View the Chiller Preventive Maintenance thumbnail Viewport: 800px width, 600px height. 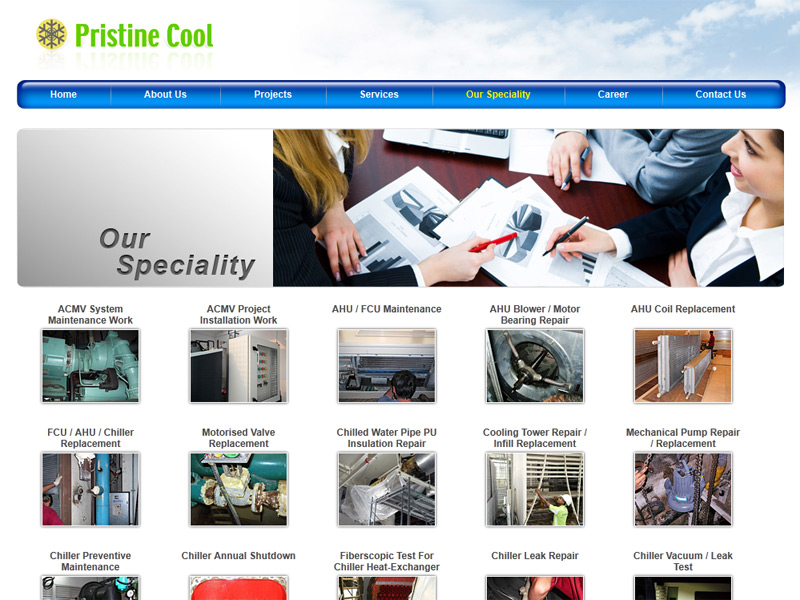pos(90,588)
